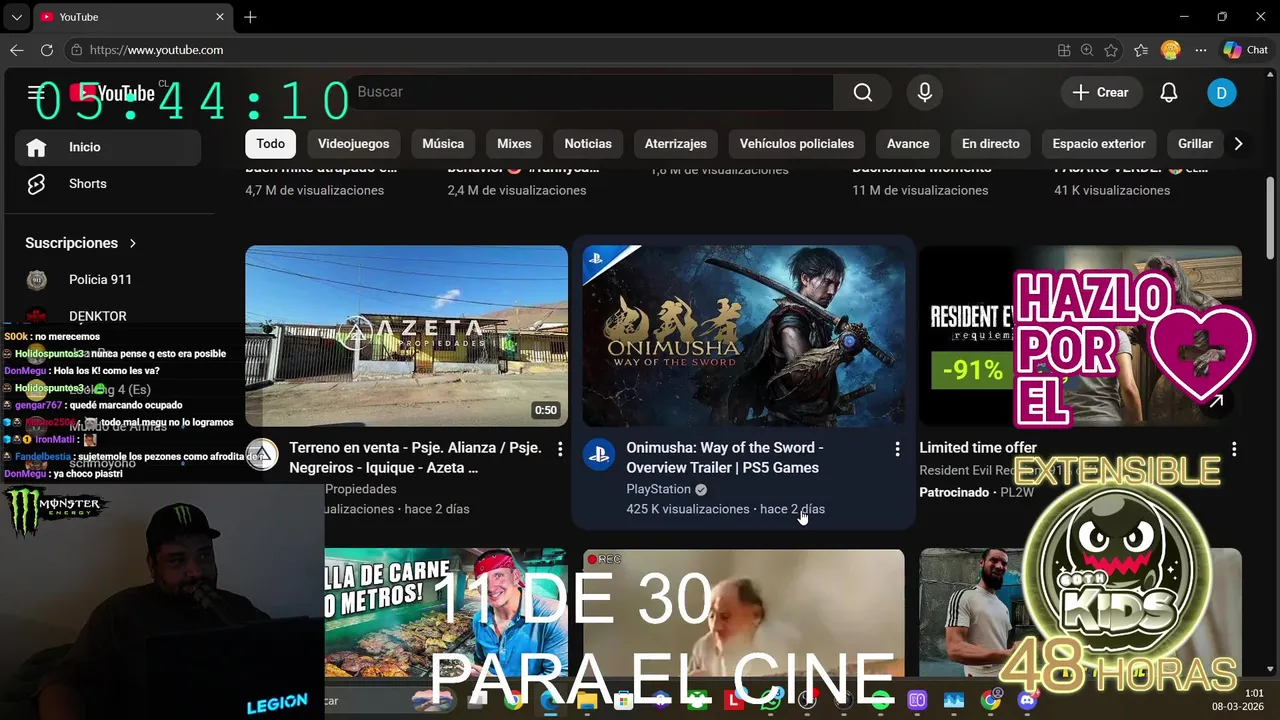Open options menu for Limited time offer ad

tap(1234, 449)
